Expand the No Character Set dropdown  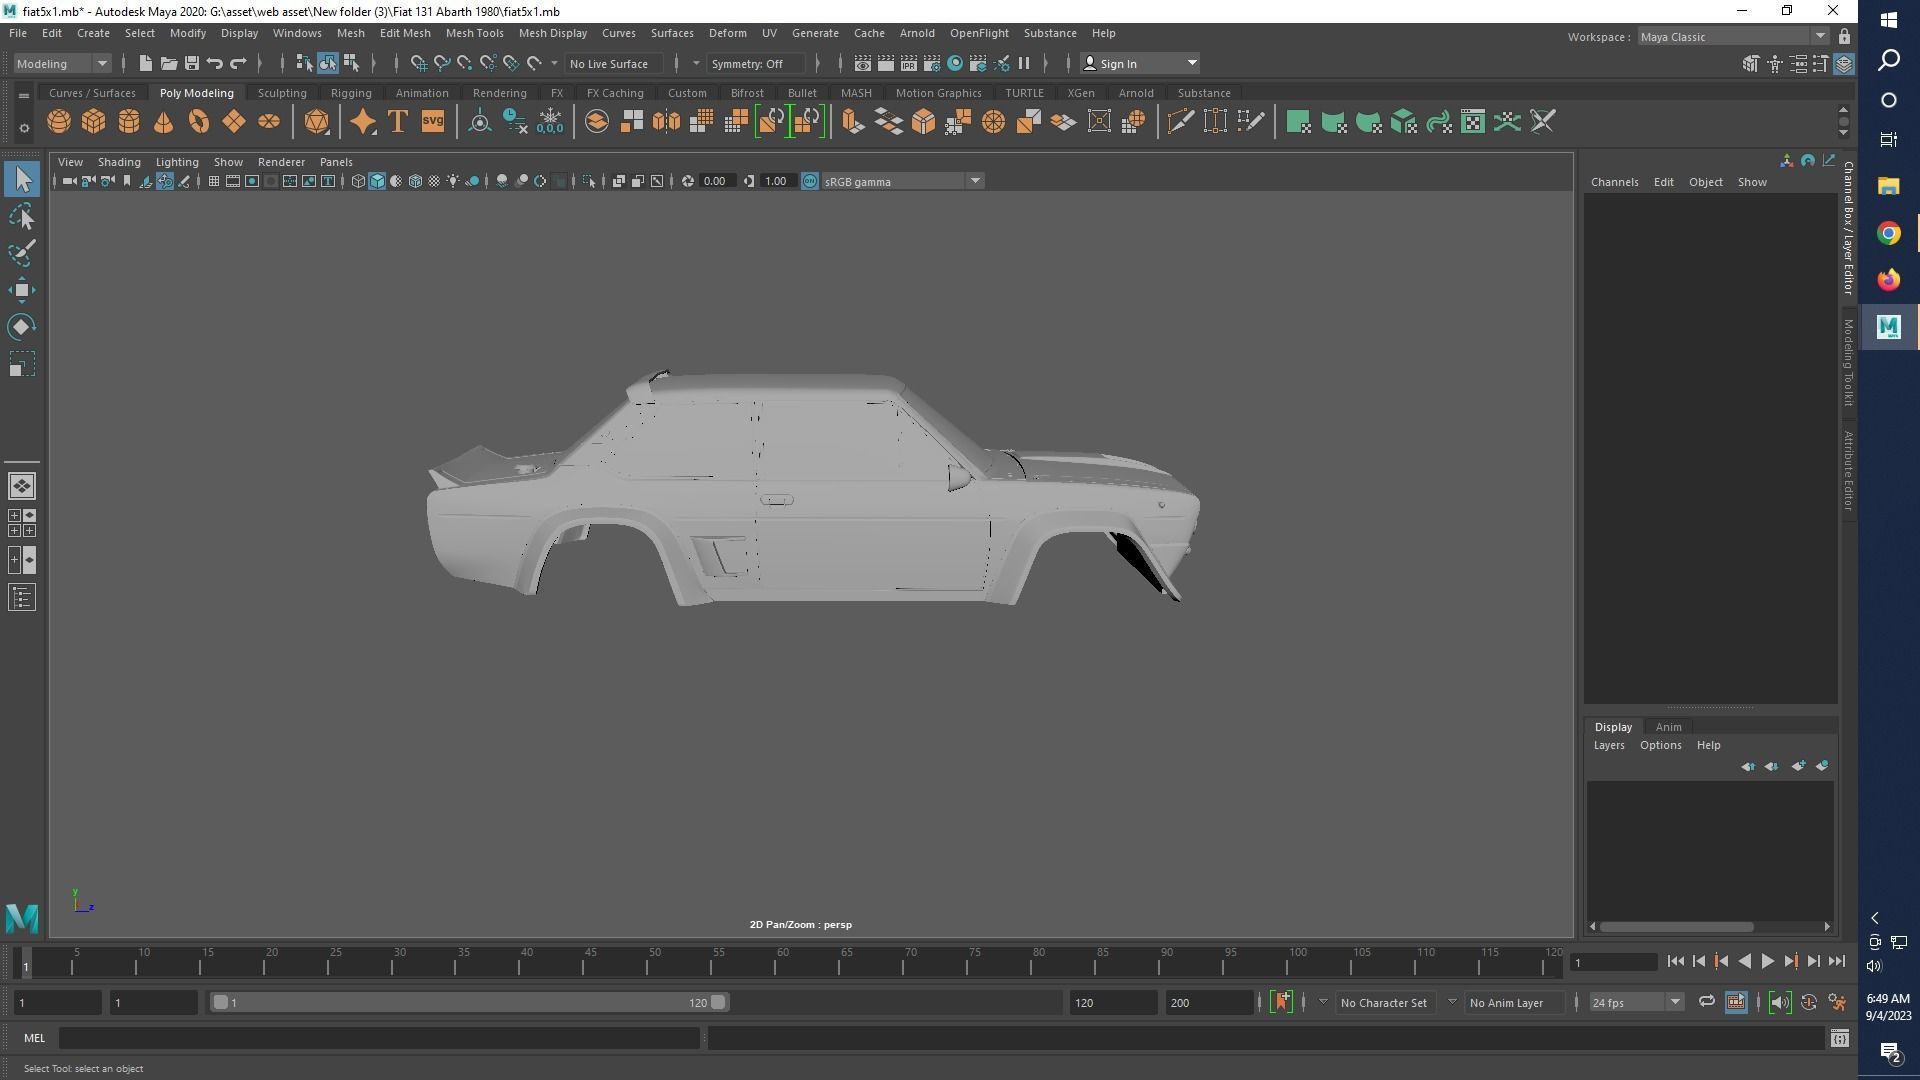[x=1322, y=1002]
